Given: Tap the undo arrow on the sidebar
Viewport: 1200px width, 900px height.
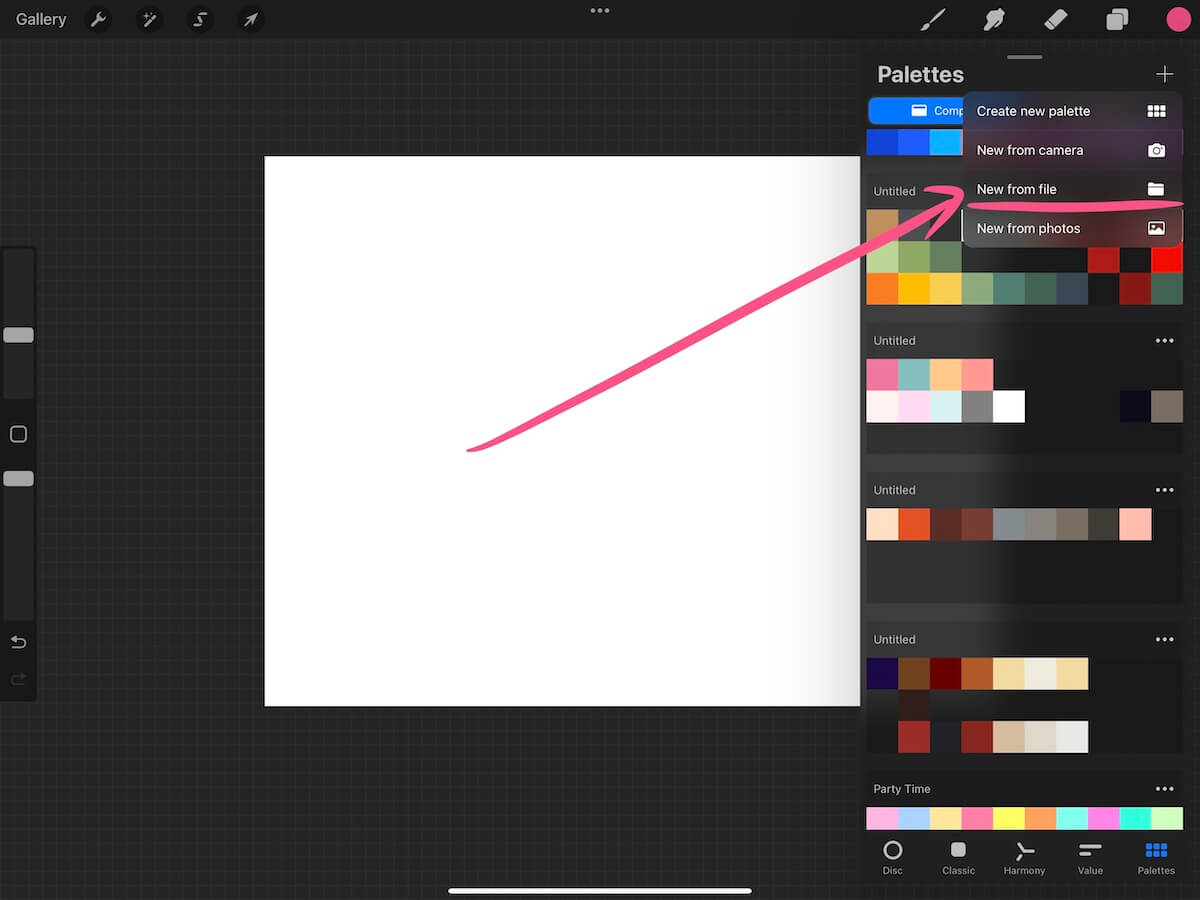Looking at the screenshot, I should click(18, 641).
